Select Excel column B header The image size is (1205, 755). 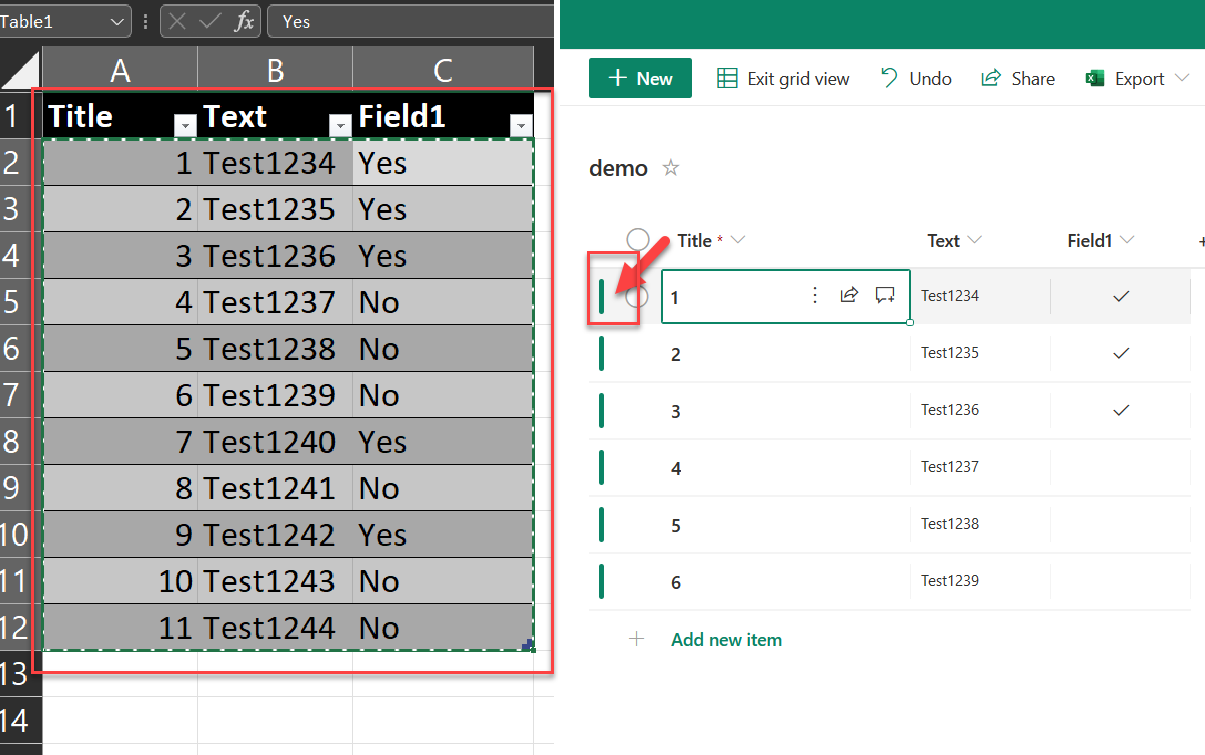[275, 69]
